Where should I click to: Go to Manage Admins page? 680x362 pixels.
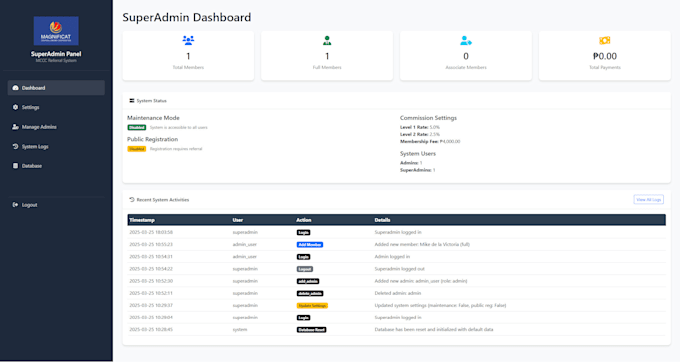coord(56,127)
